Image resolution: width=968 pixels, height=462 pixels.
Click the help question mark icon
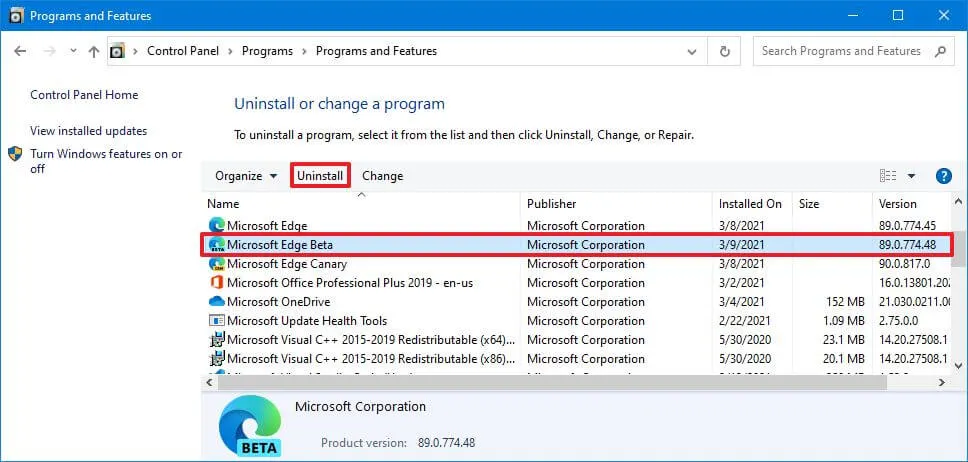[x=943, y=176]
